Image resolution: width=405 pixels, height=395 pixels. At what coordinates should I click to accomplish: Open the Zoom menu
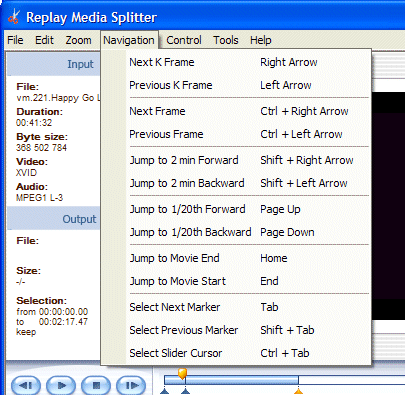pyautogui.click(x=78, y=40)
